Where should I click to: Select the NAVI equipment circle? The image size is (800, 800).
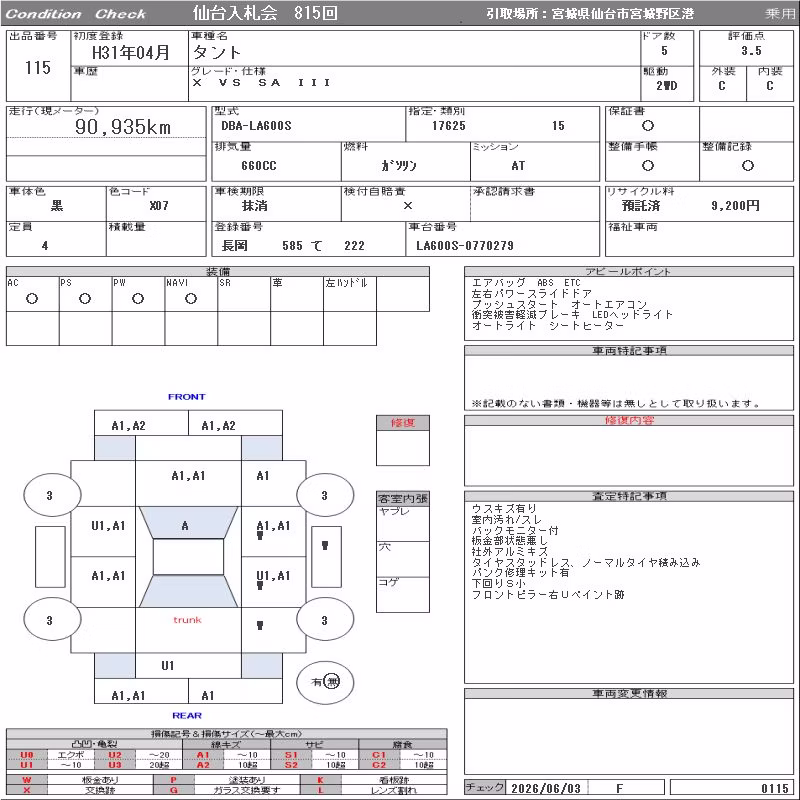pos(191,298)
